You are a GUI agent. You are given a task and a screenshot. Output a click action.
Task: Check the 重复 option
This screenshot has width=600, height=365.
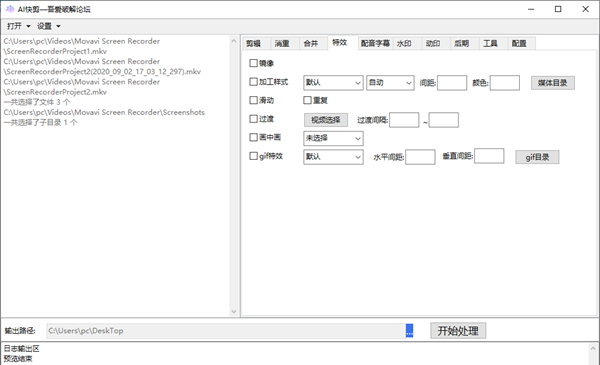click(307, 100)
